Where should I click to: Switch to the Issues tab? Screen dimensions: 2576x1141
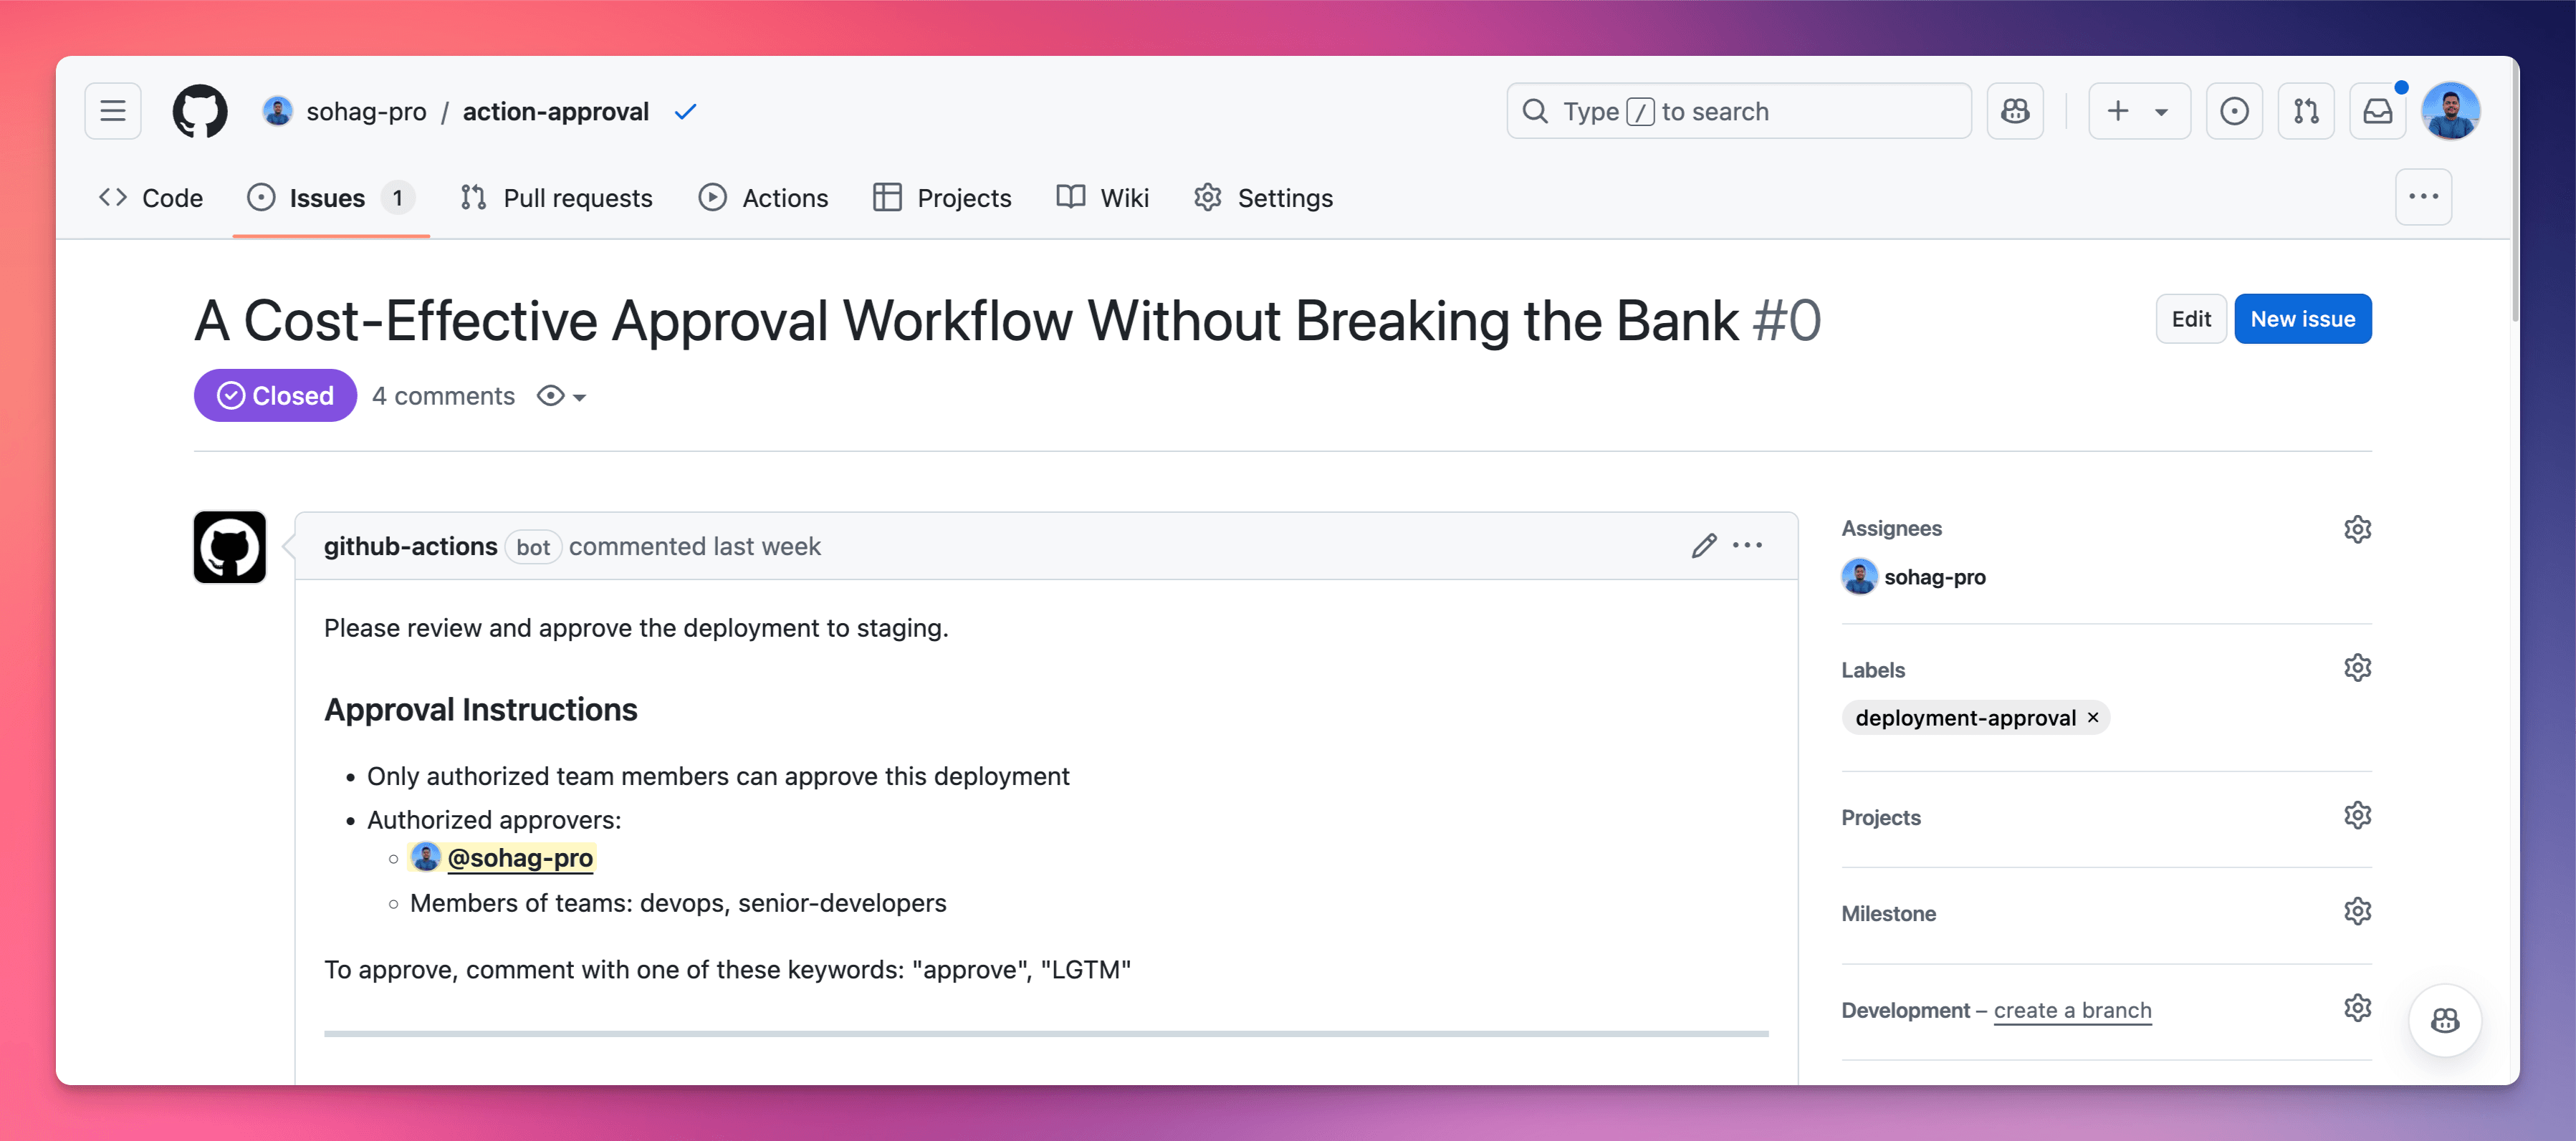331,198
